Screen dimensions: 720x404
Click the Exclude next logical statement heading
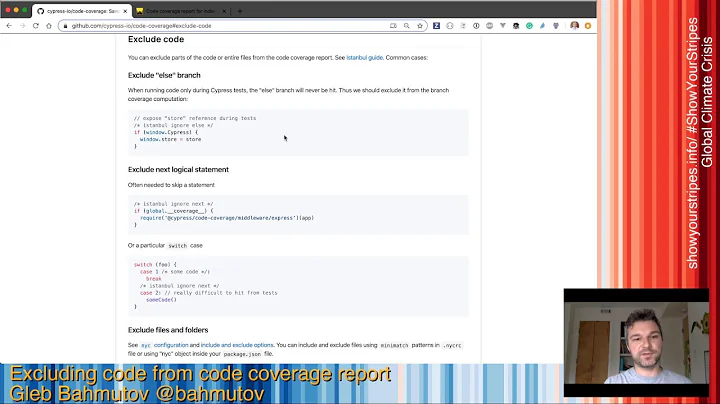pyautogui.click(x=178, y=169)
